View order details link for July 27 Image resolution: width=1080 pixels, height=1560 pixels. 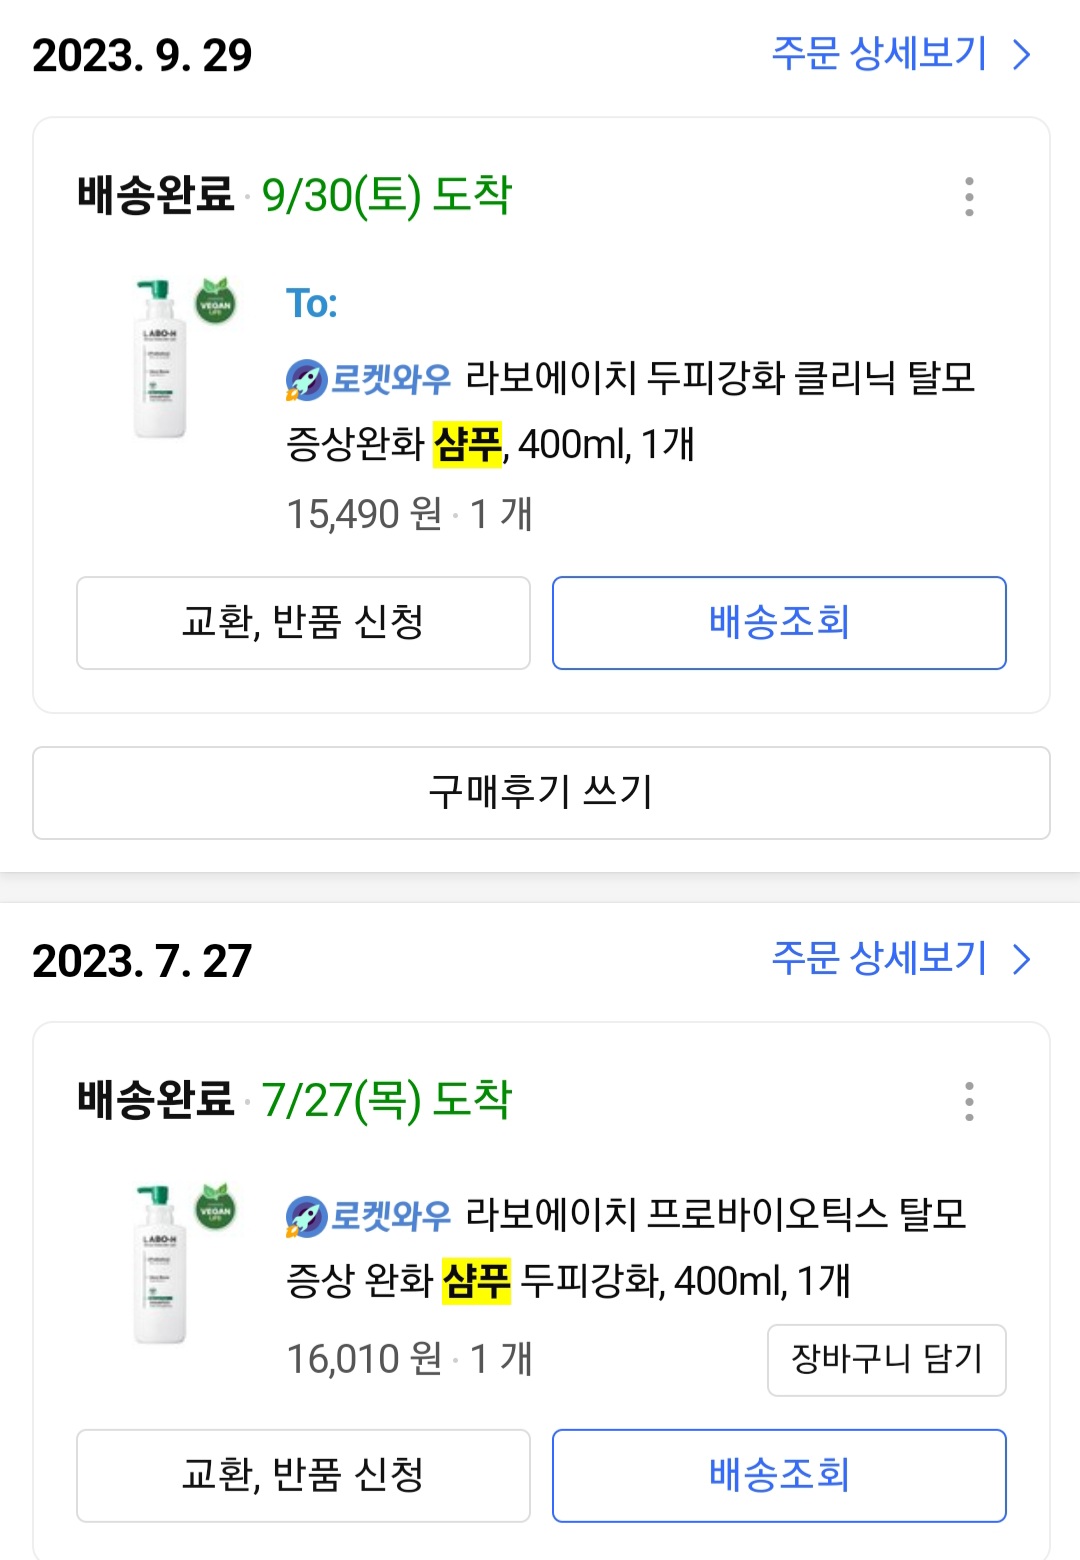(x=879, y=959)
